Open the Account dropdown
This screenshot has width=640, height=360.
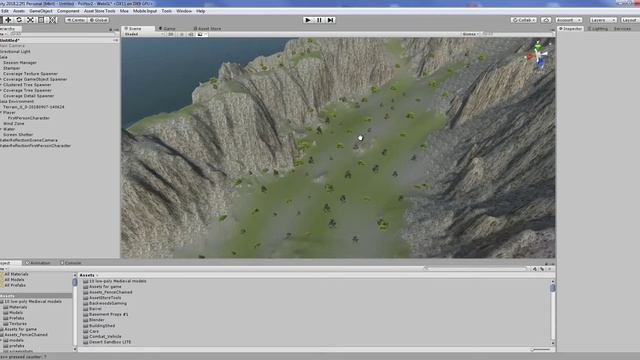click(568, 20)
